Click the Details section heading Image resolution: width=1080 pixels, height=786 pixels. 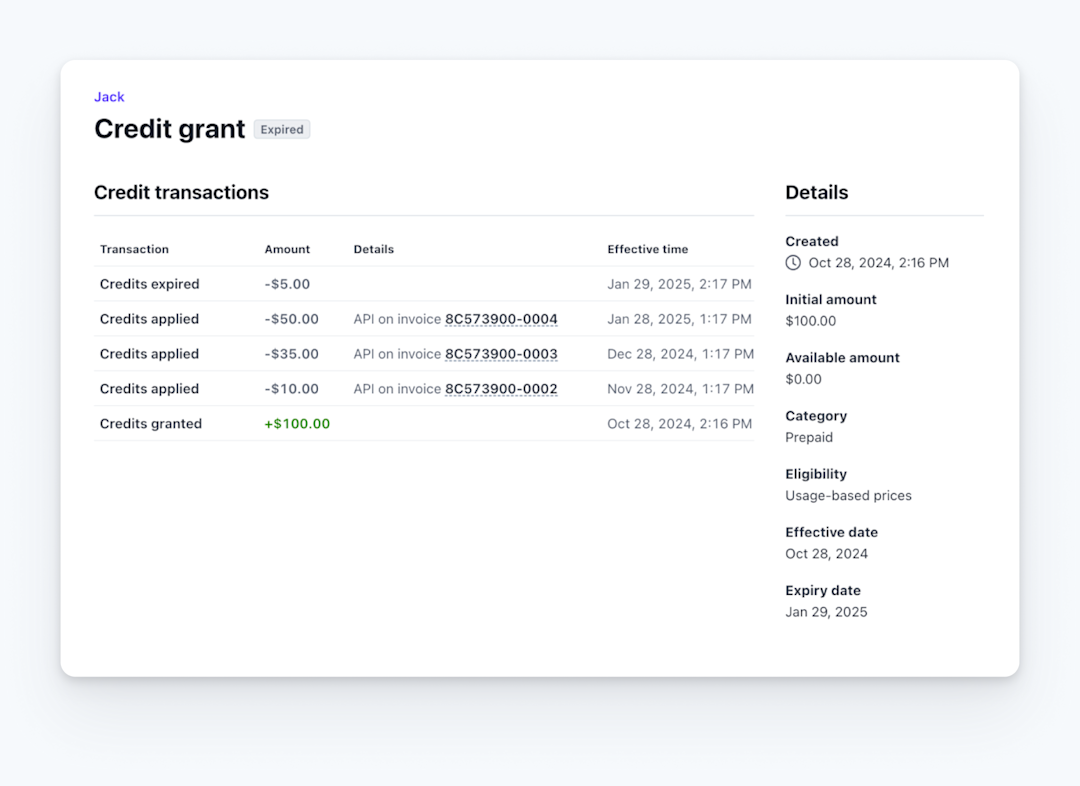coord(816,192)
